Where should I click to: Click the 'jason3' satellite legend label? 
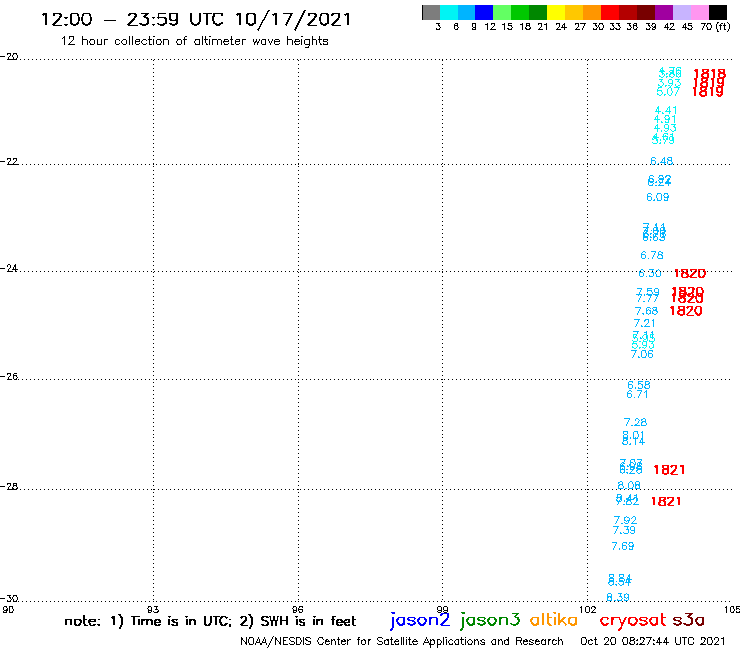490,620
